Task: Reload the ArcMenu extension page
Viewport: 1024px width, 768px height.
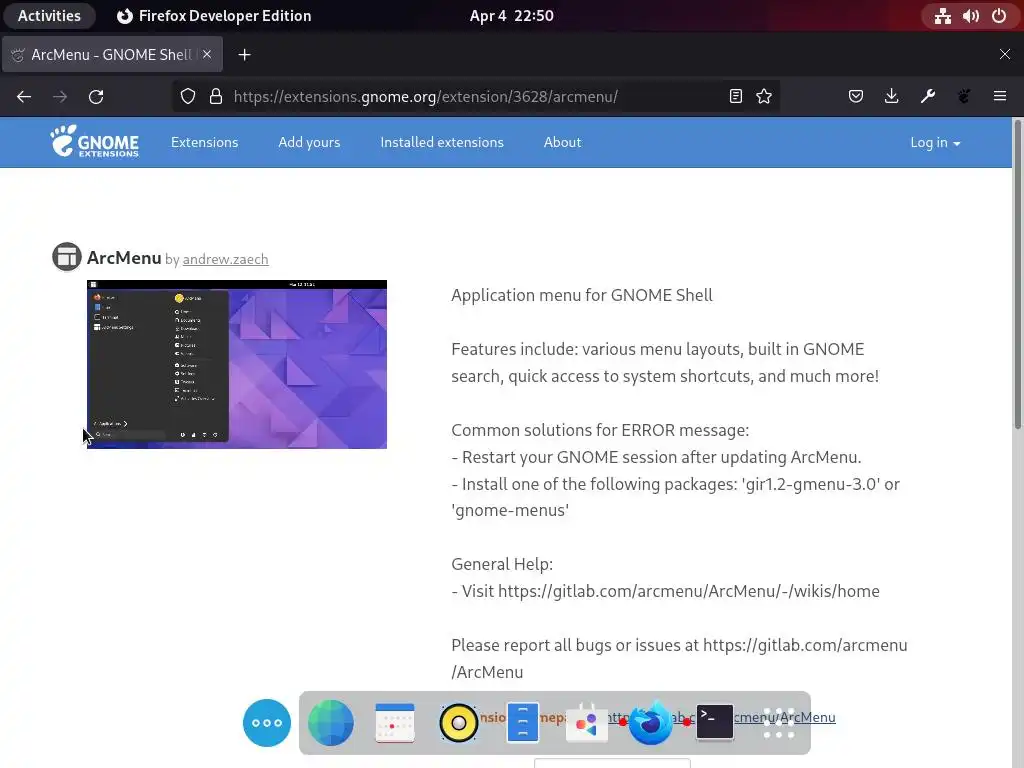Action: pyautogui.click(x=96, y=97)
